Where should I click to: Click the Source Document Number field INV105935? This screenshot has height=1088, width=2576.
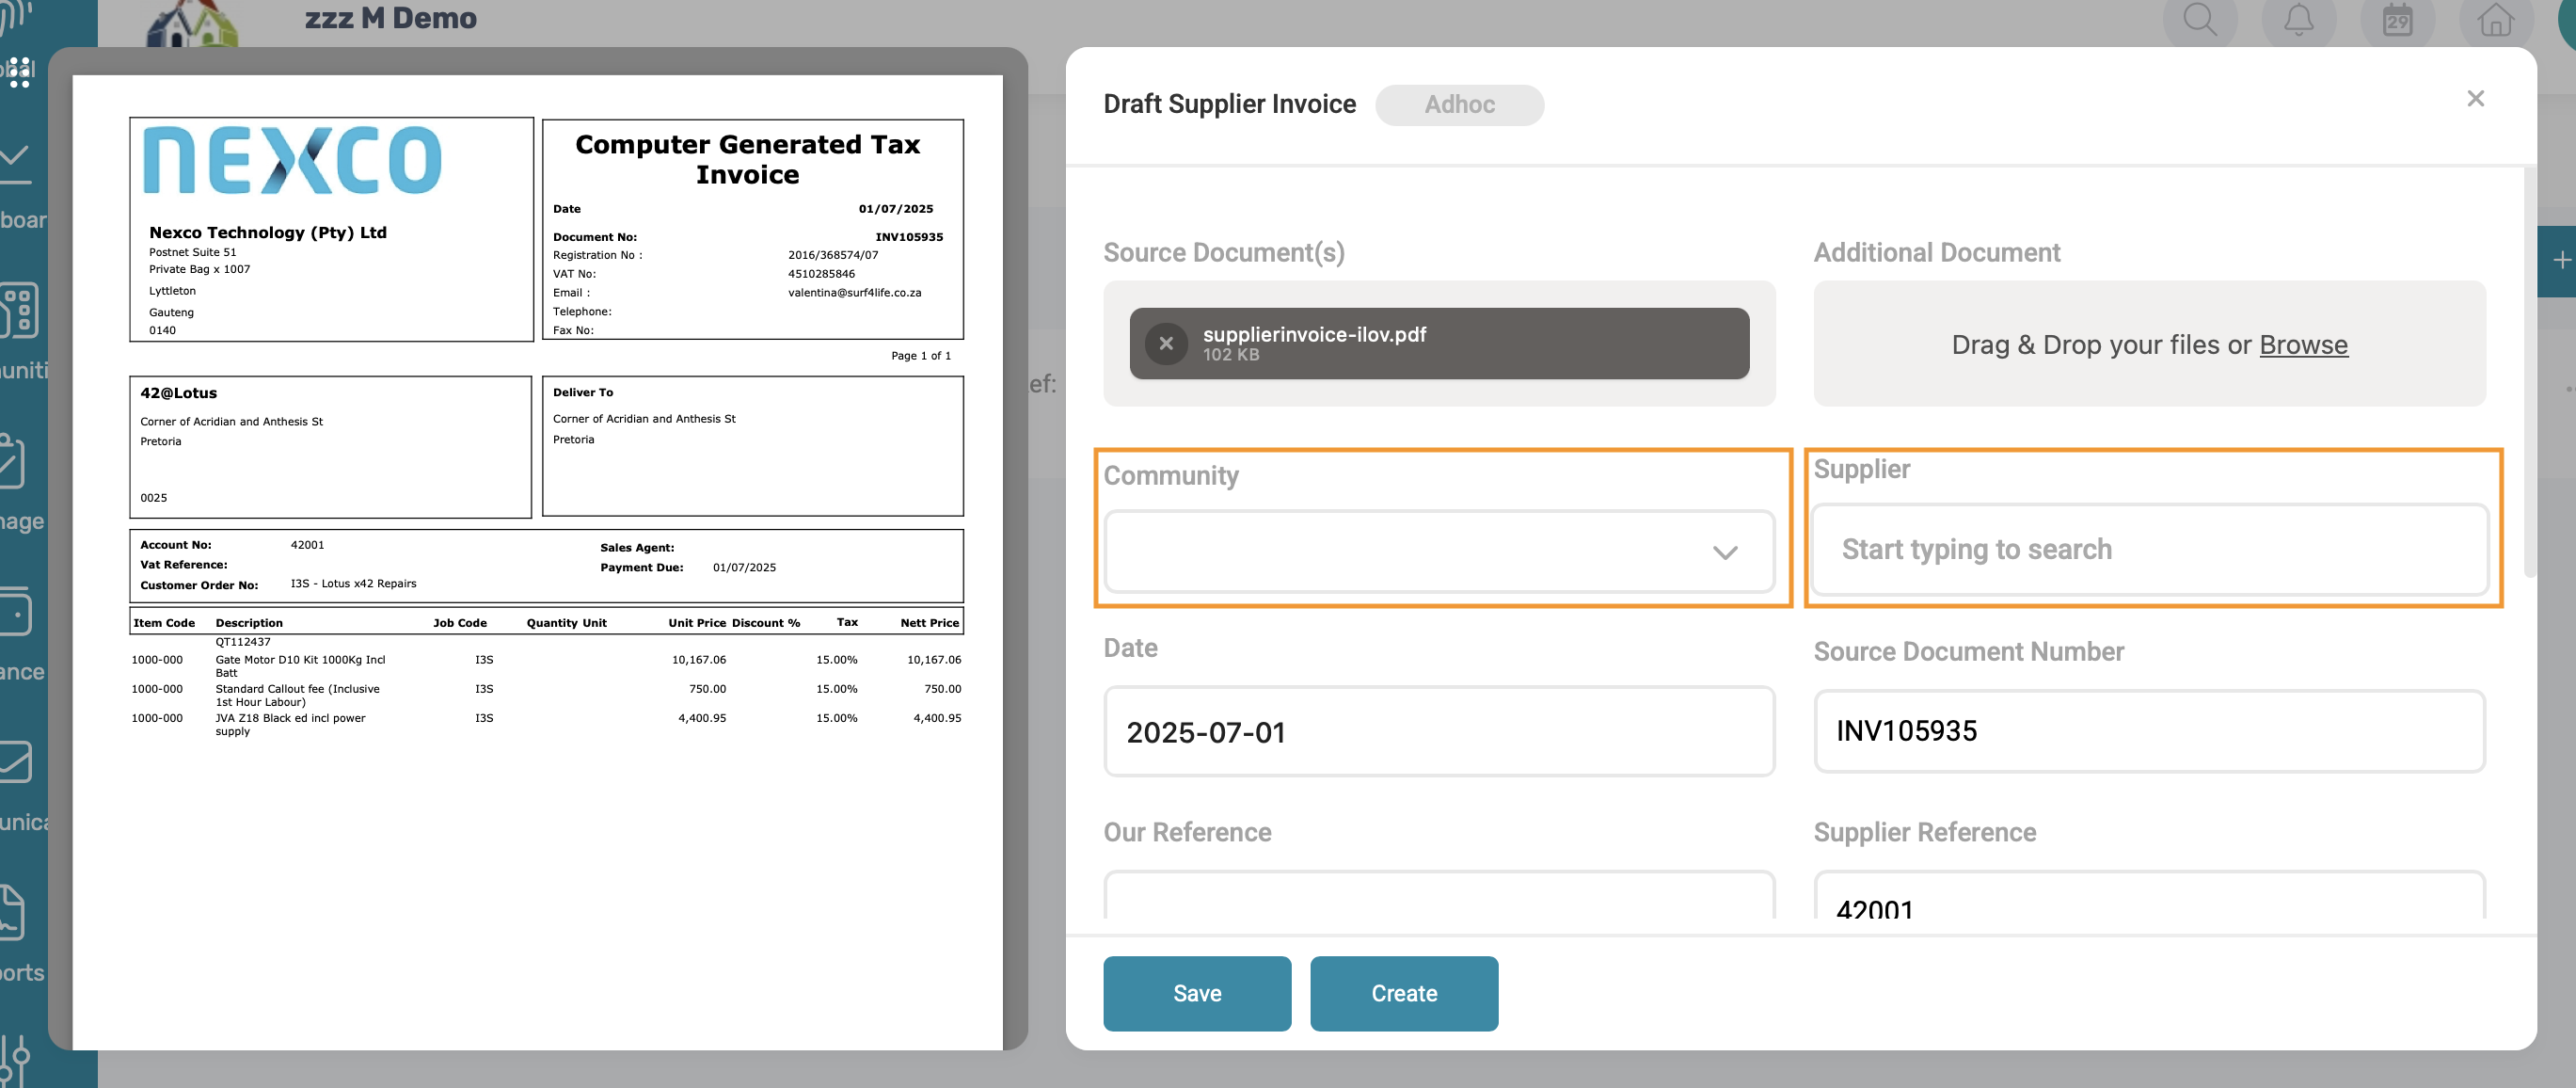coord(2148,731)
